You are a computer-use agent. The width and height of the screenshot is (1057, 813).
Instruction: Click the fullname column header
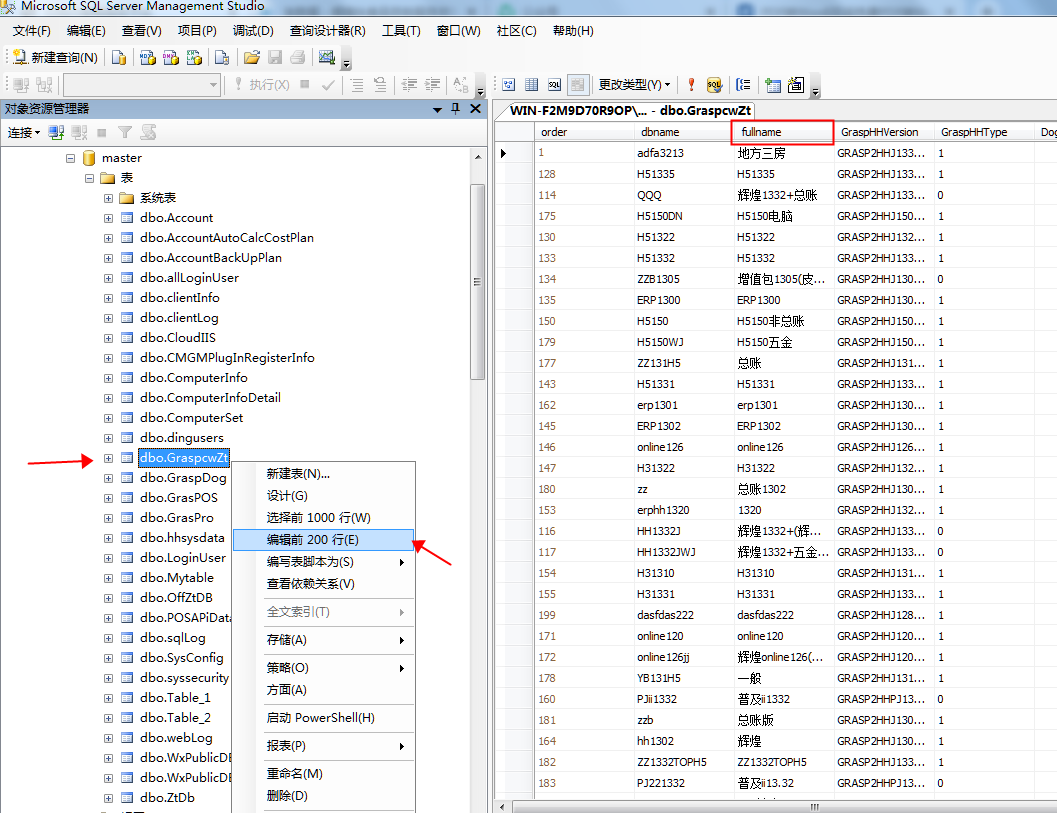click(x=782, y=132)
